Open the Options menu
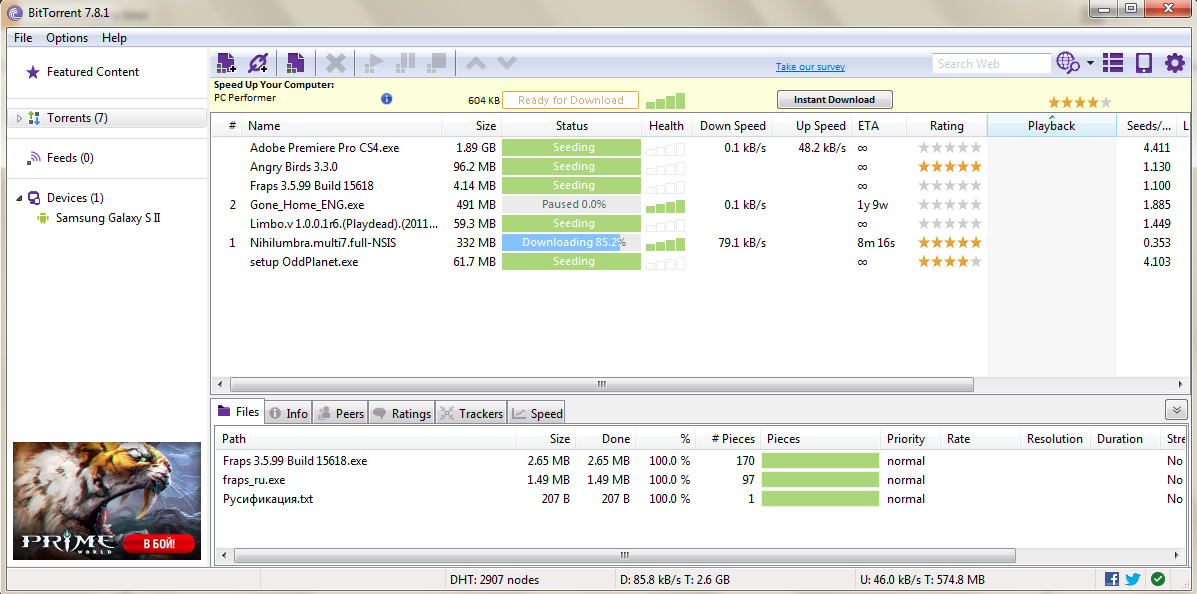 pos(67,37)
